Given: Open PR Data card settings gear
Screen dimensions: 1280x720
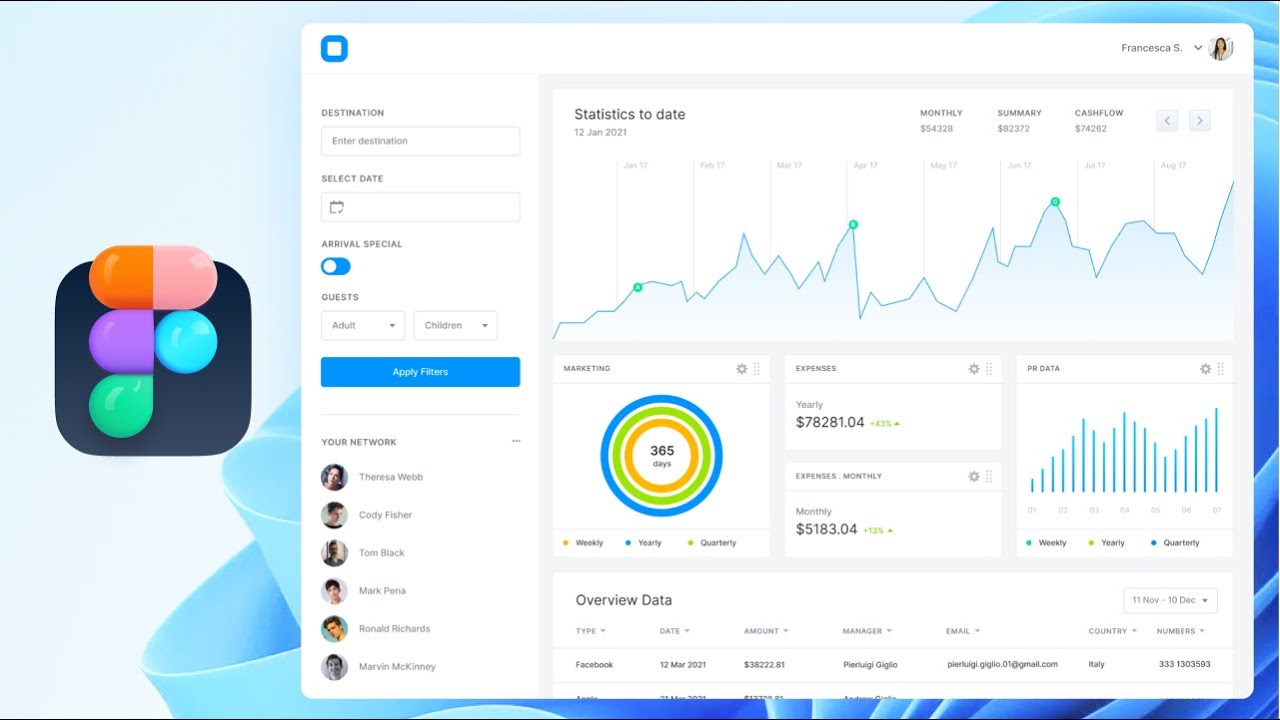Looking at the screenshot, I should [x=1206, y=369].
